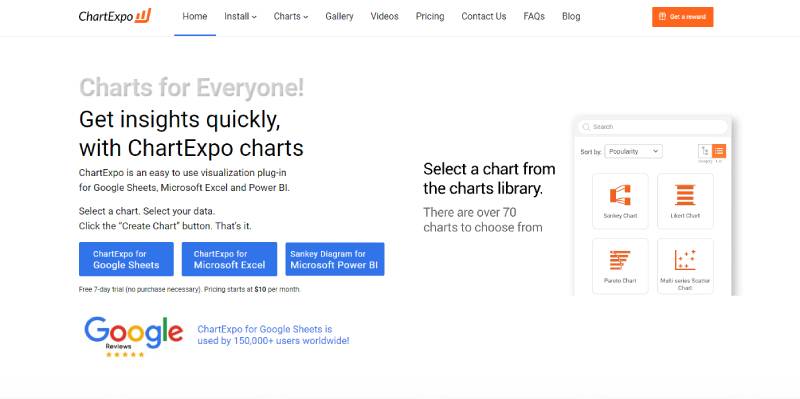Click the Get a reward button
Viewport: 800px width, 399px height.
coord(683,17)
